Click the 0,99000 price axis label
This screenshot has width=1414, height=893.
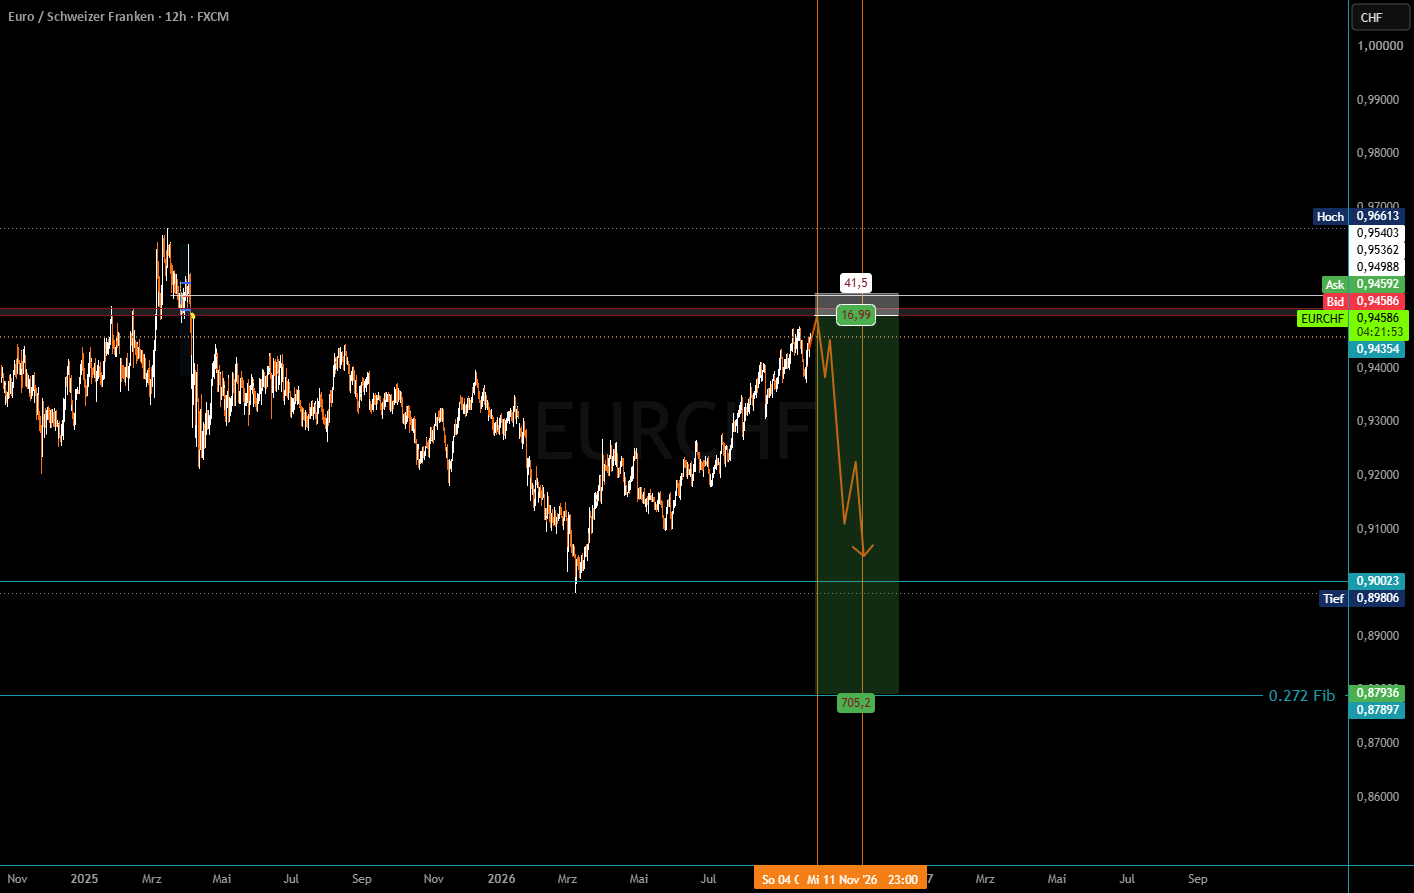[x=1378, y=100]
